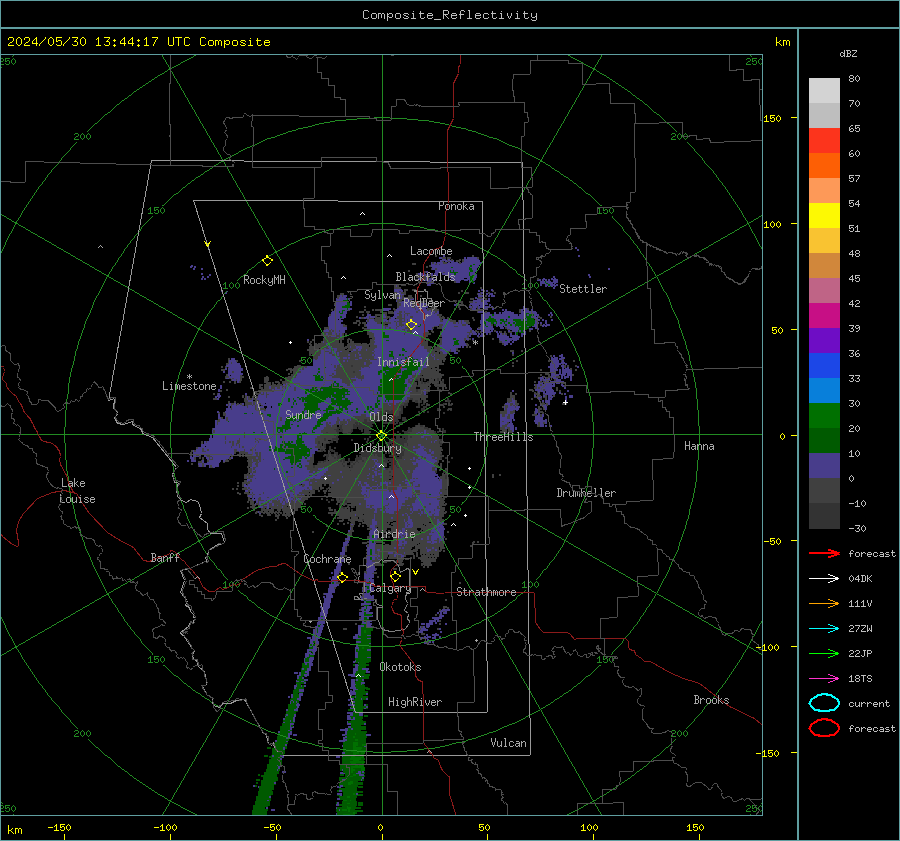Select the white 04DK arrow in legend
900x841 pixels.
click(824, 579)
